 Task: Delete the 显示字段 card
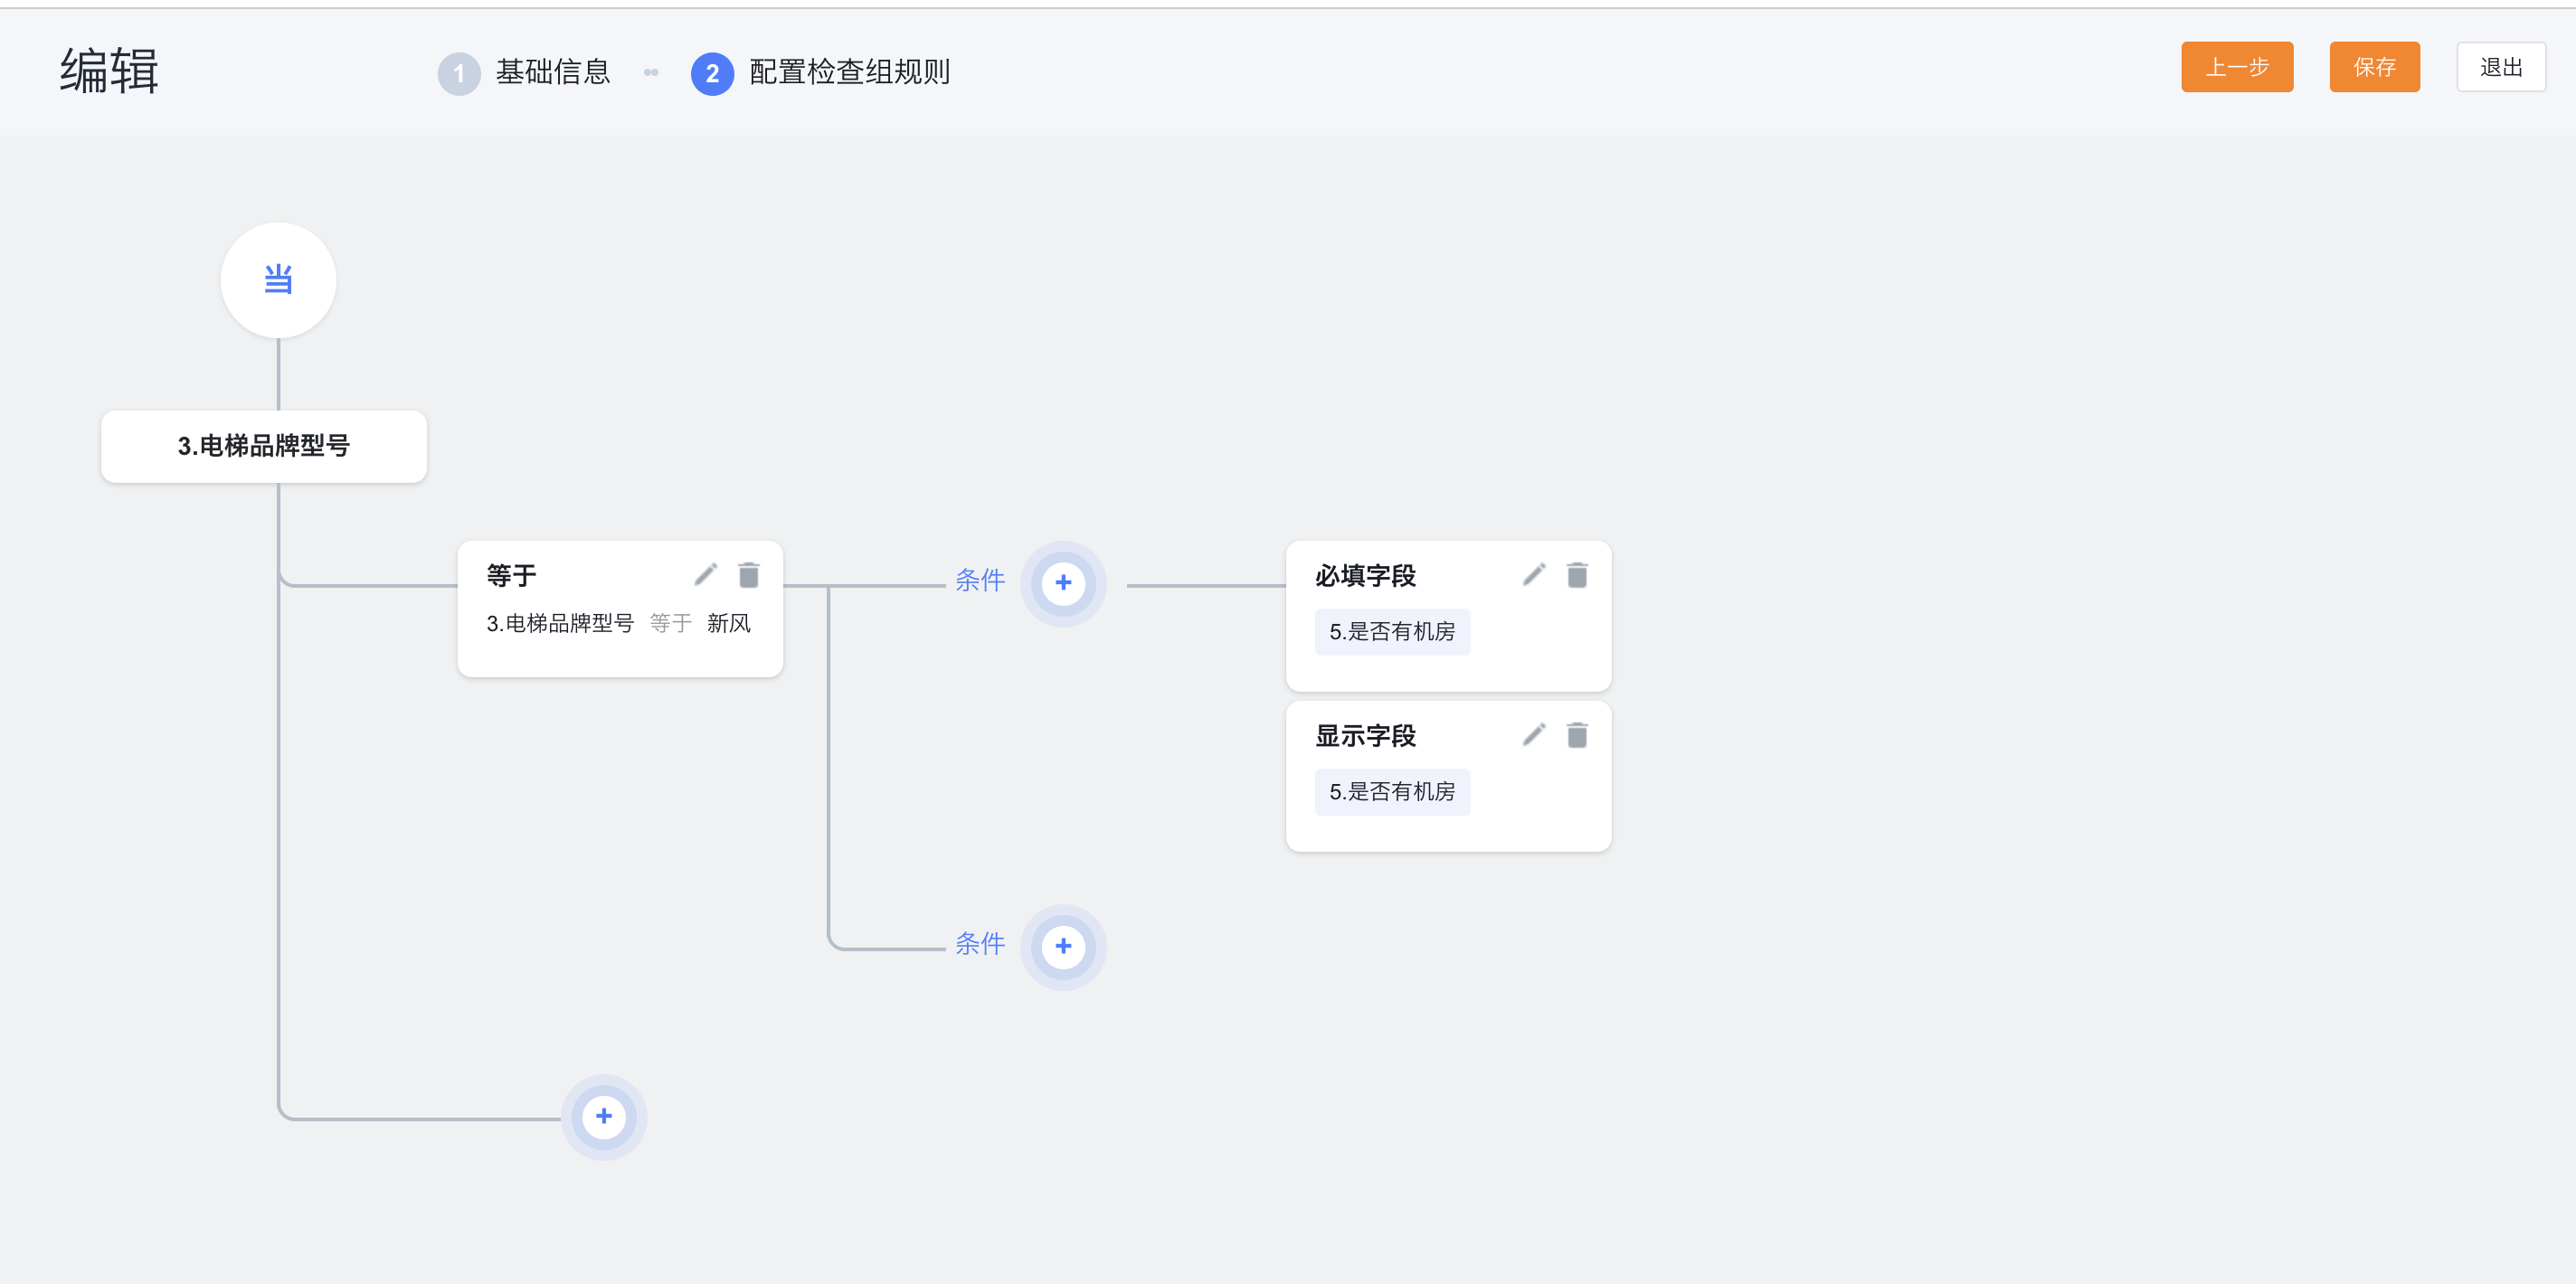(1577, 735)
